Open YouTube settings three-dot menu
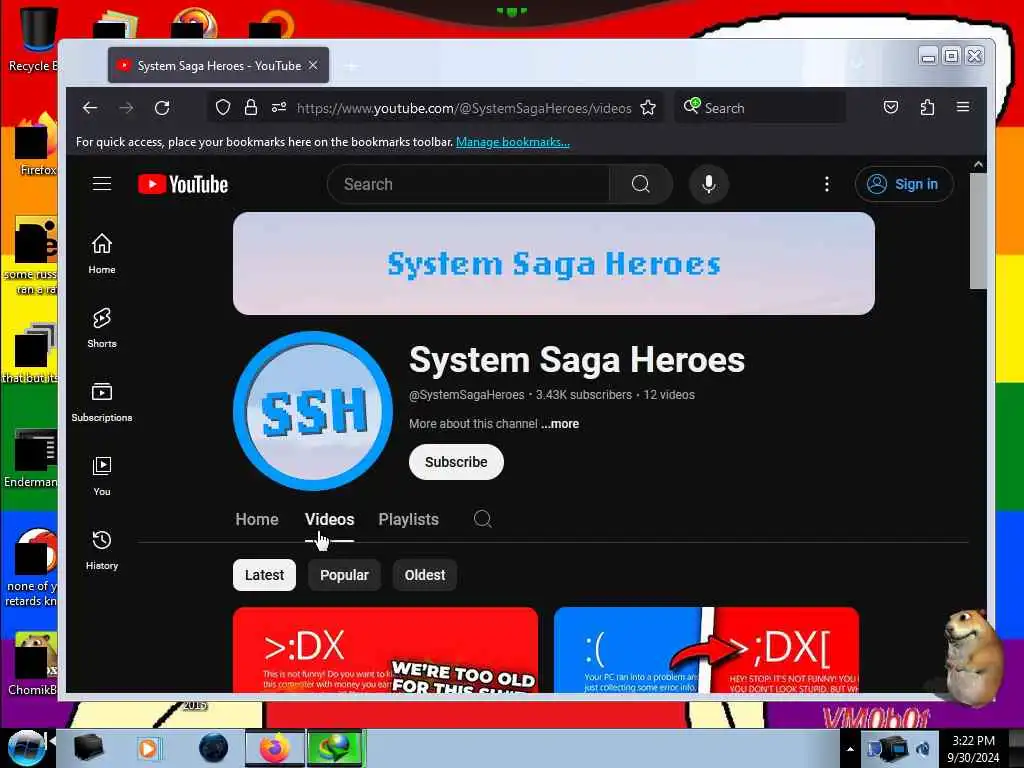Screen dimensions: 1024x768 click(x=827, y=184)
